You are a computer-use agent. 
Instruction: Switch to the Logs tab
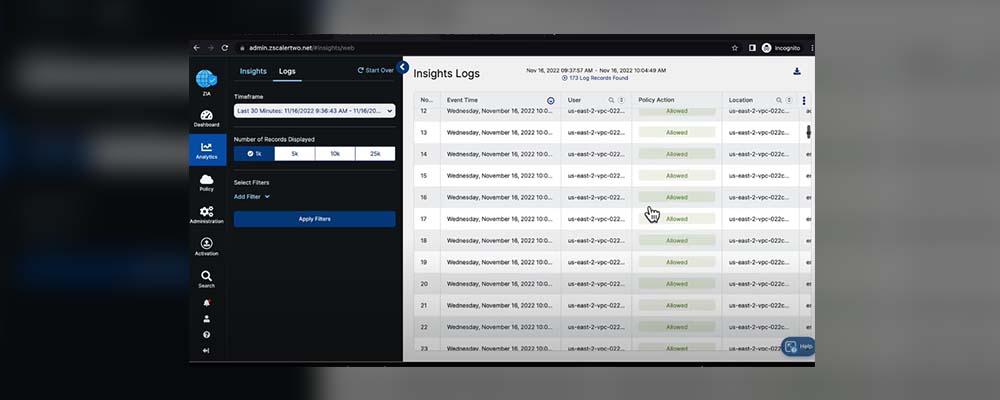[287, 71]
